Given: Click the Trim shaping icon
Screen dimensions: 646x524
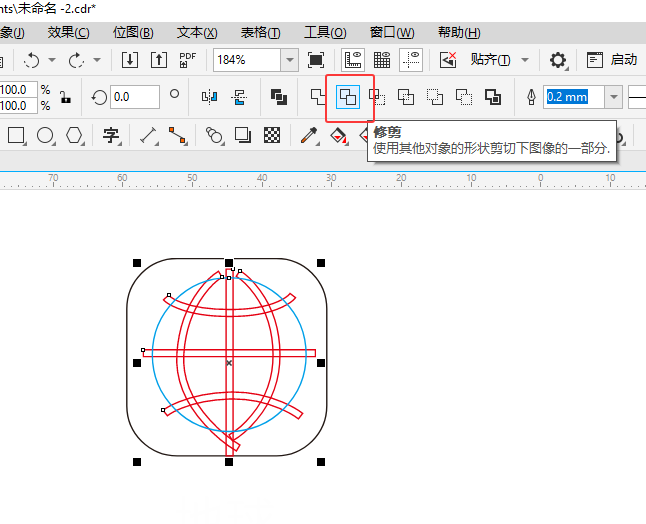Looking at the screenshot, I should click(349, 97).
